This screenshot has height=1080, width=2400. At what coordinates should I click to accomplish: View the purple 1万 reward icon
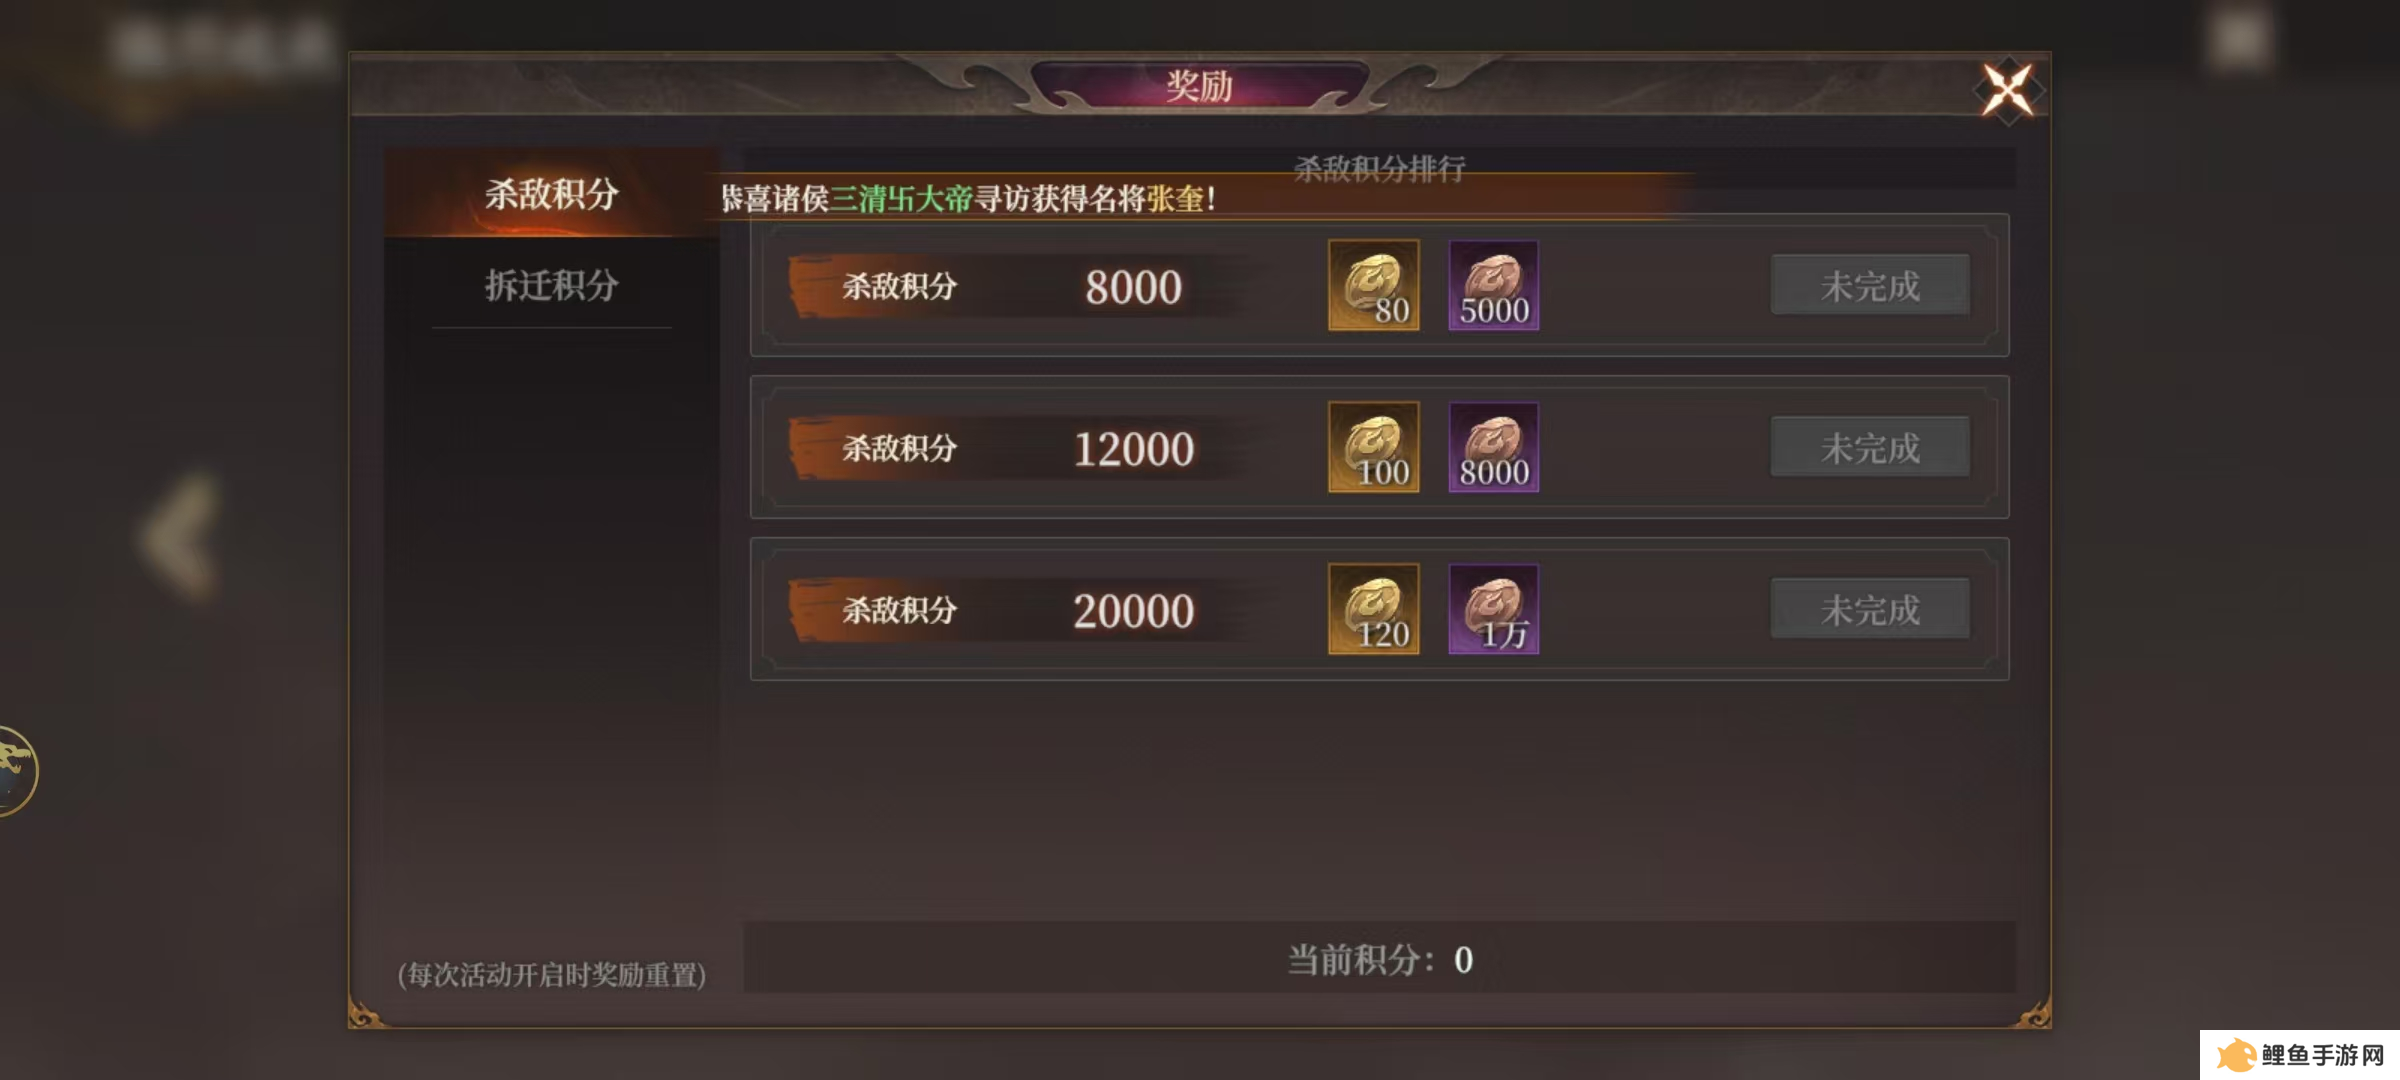1494,609
